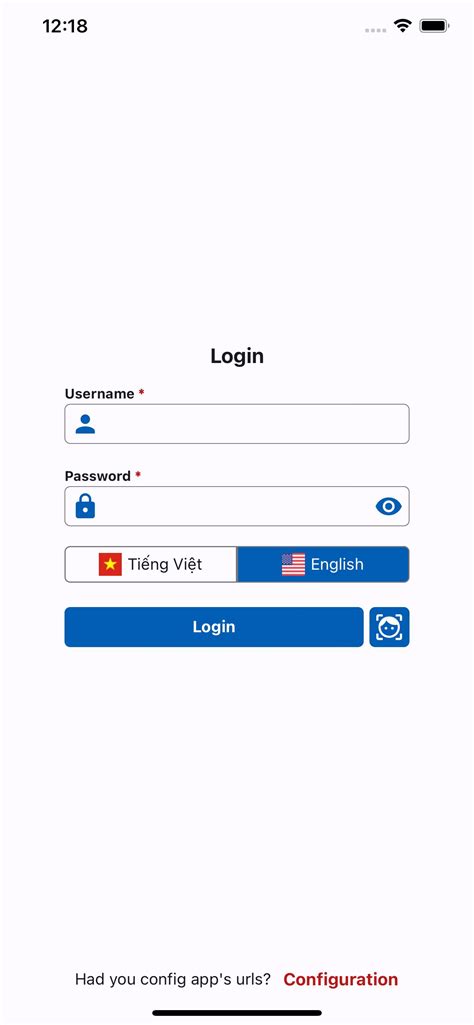Image resolution: width=474 pixels, height=1025 pixels.
Task: Check the Wi-Fi status icon
Action: coord(403,26)
